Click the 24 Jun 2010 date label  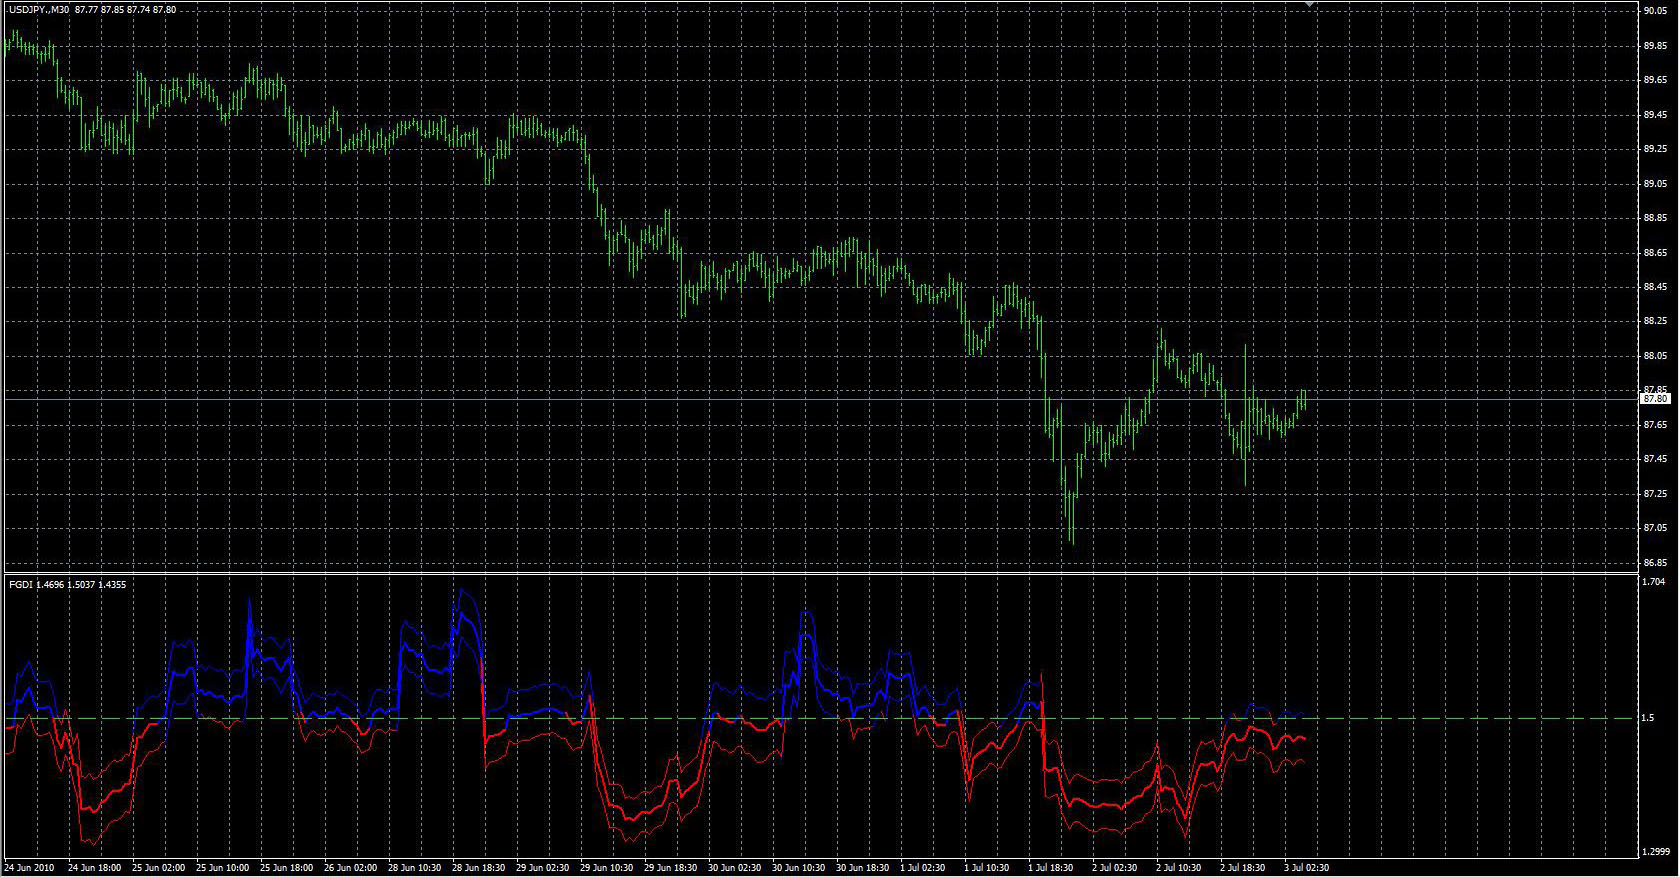pos(30,868)
